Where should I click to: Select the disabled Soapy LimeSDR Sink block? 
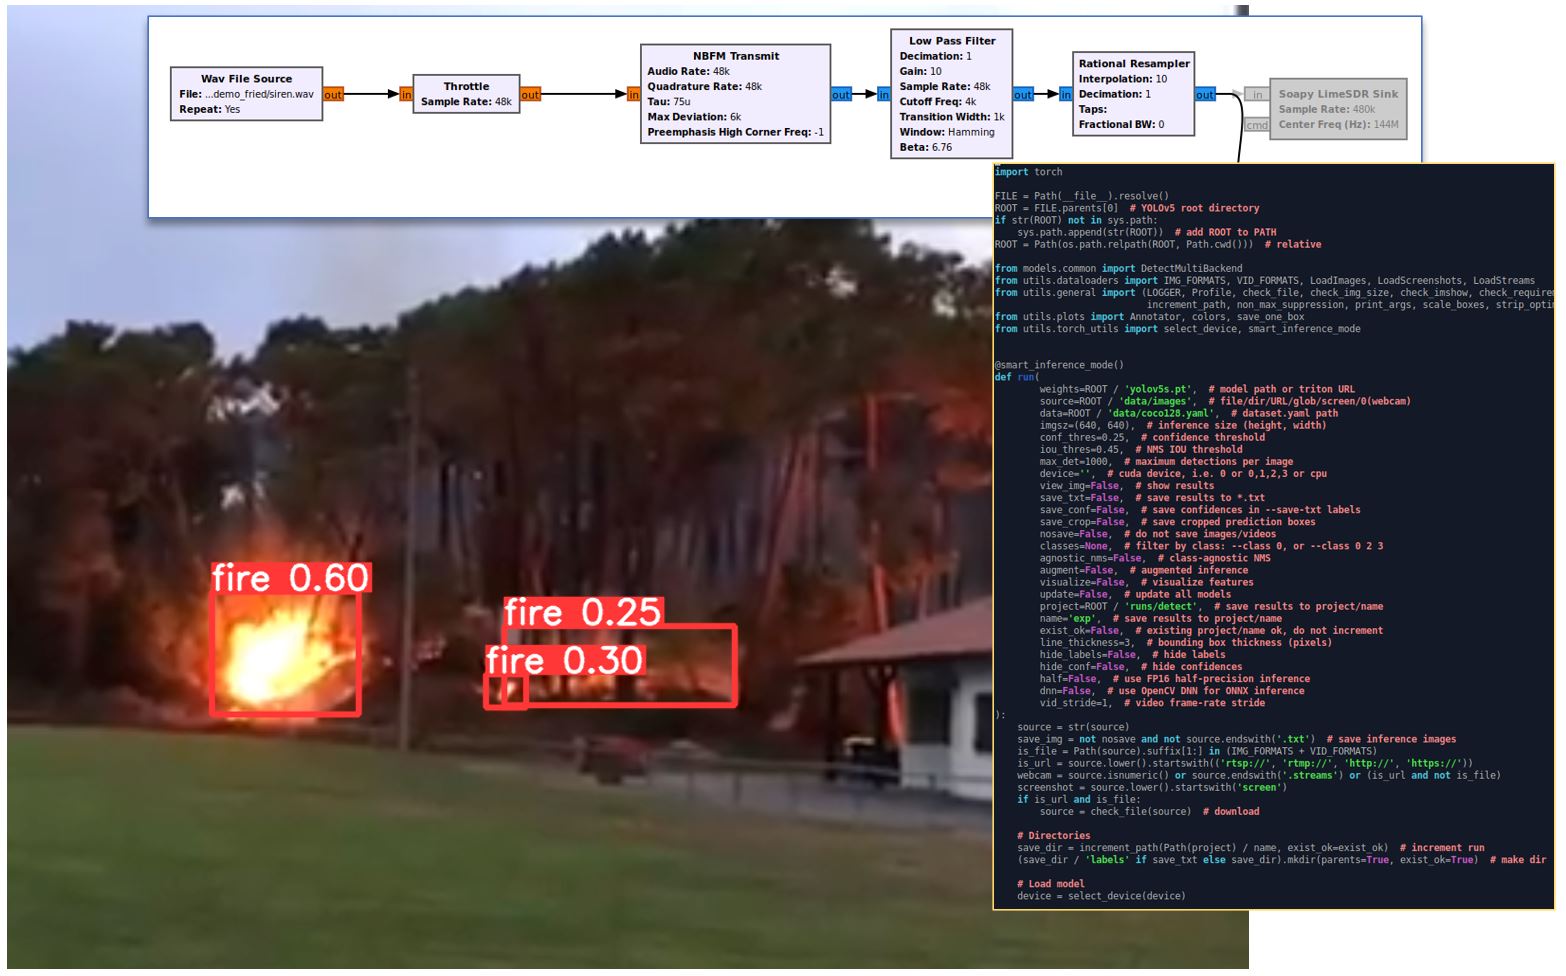tap(1337, 109)
